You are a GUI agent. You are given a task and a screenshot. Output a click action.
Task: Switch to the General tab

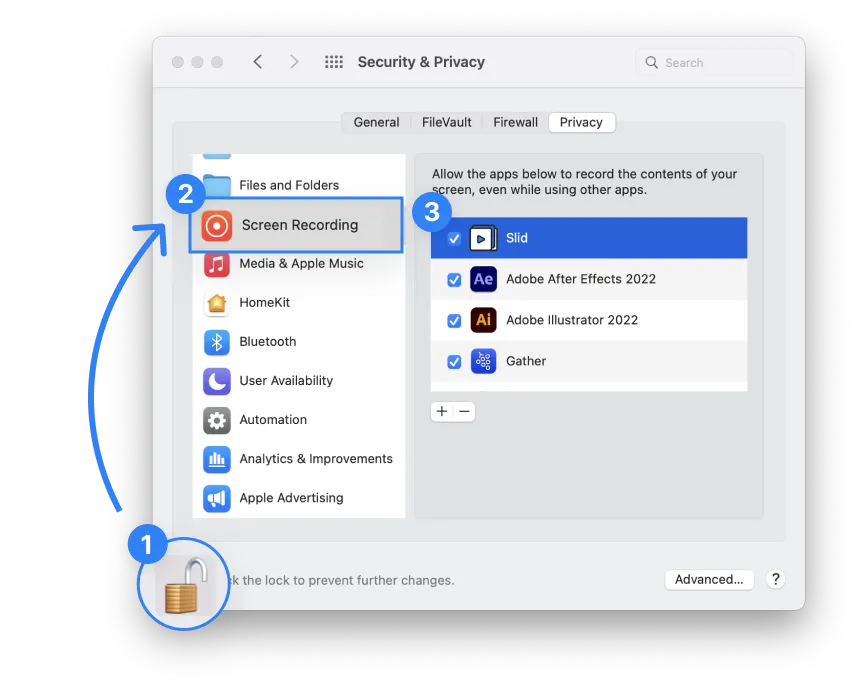[x=376, y=122]
